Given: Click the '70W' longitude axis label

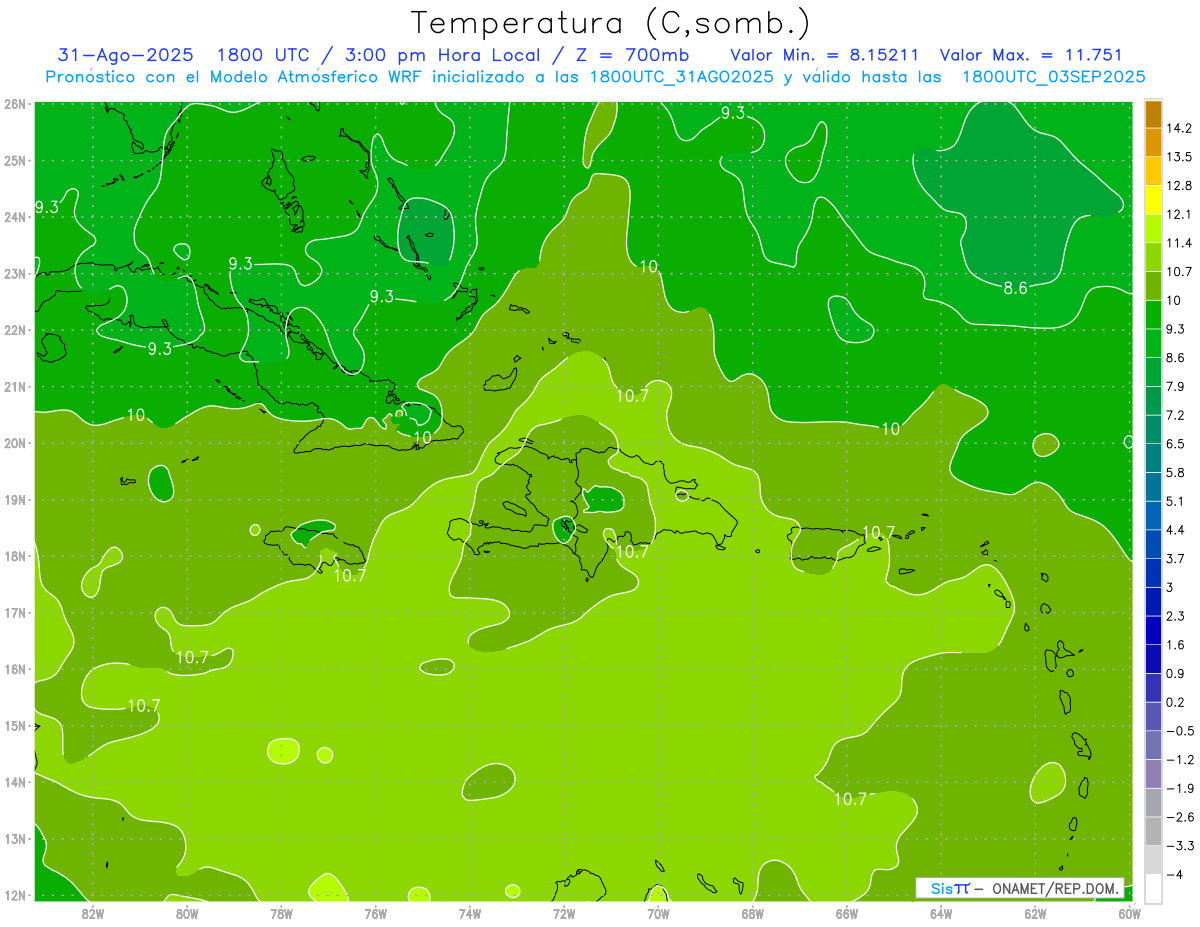Looking at the screenshot, I should click(x=658, y=913).
